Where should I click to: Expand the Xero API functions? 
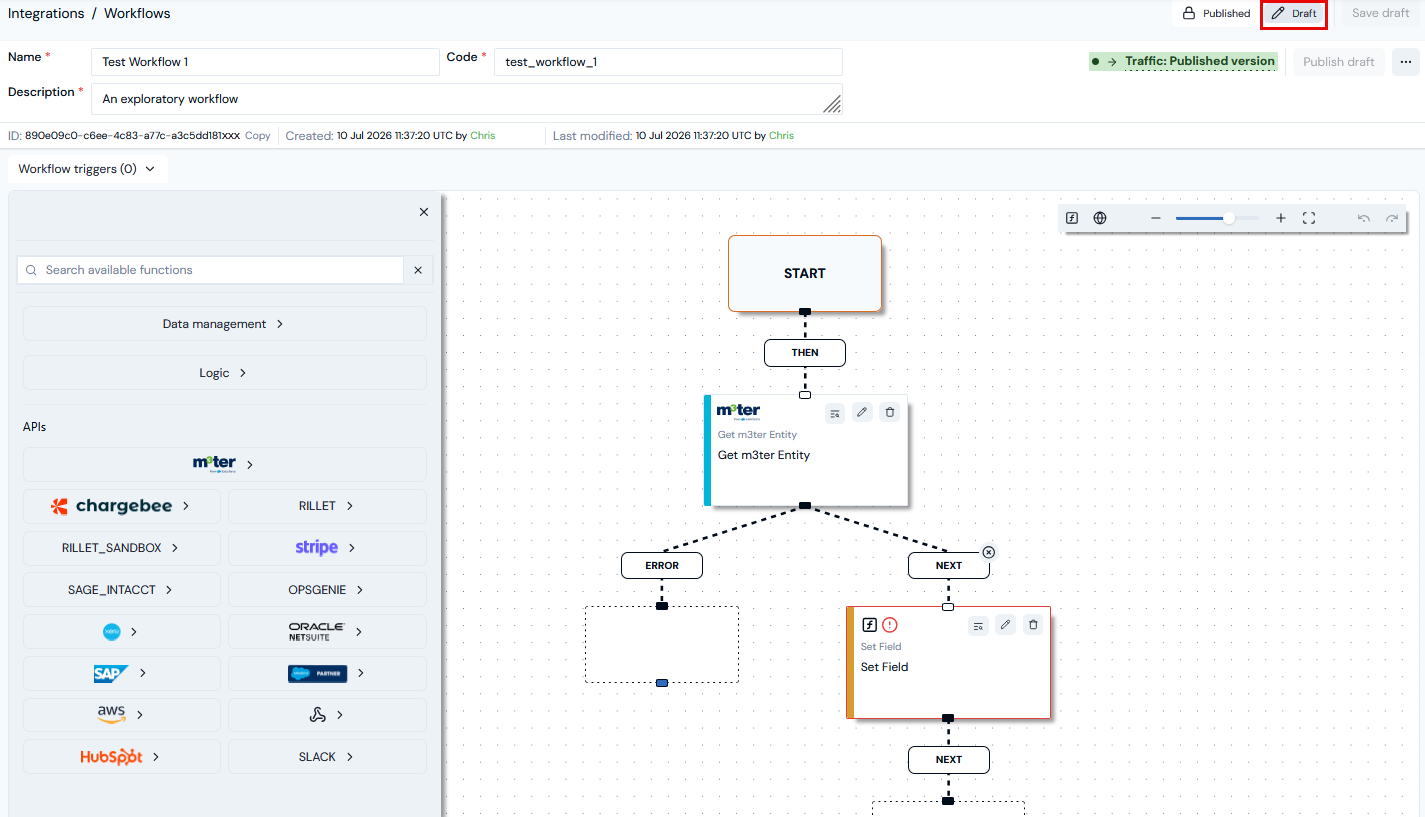click(123, 632)
